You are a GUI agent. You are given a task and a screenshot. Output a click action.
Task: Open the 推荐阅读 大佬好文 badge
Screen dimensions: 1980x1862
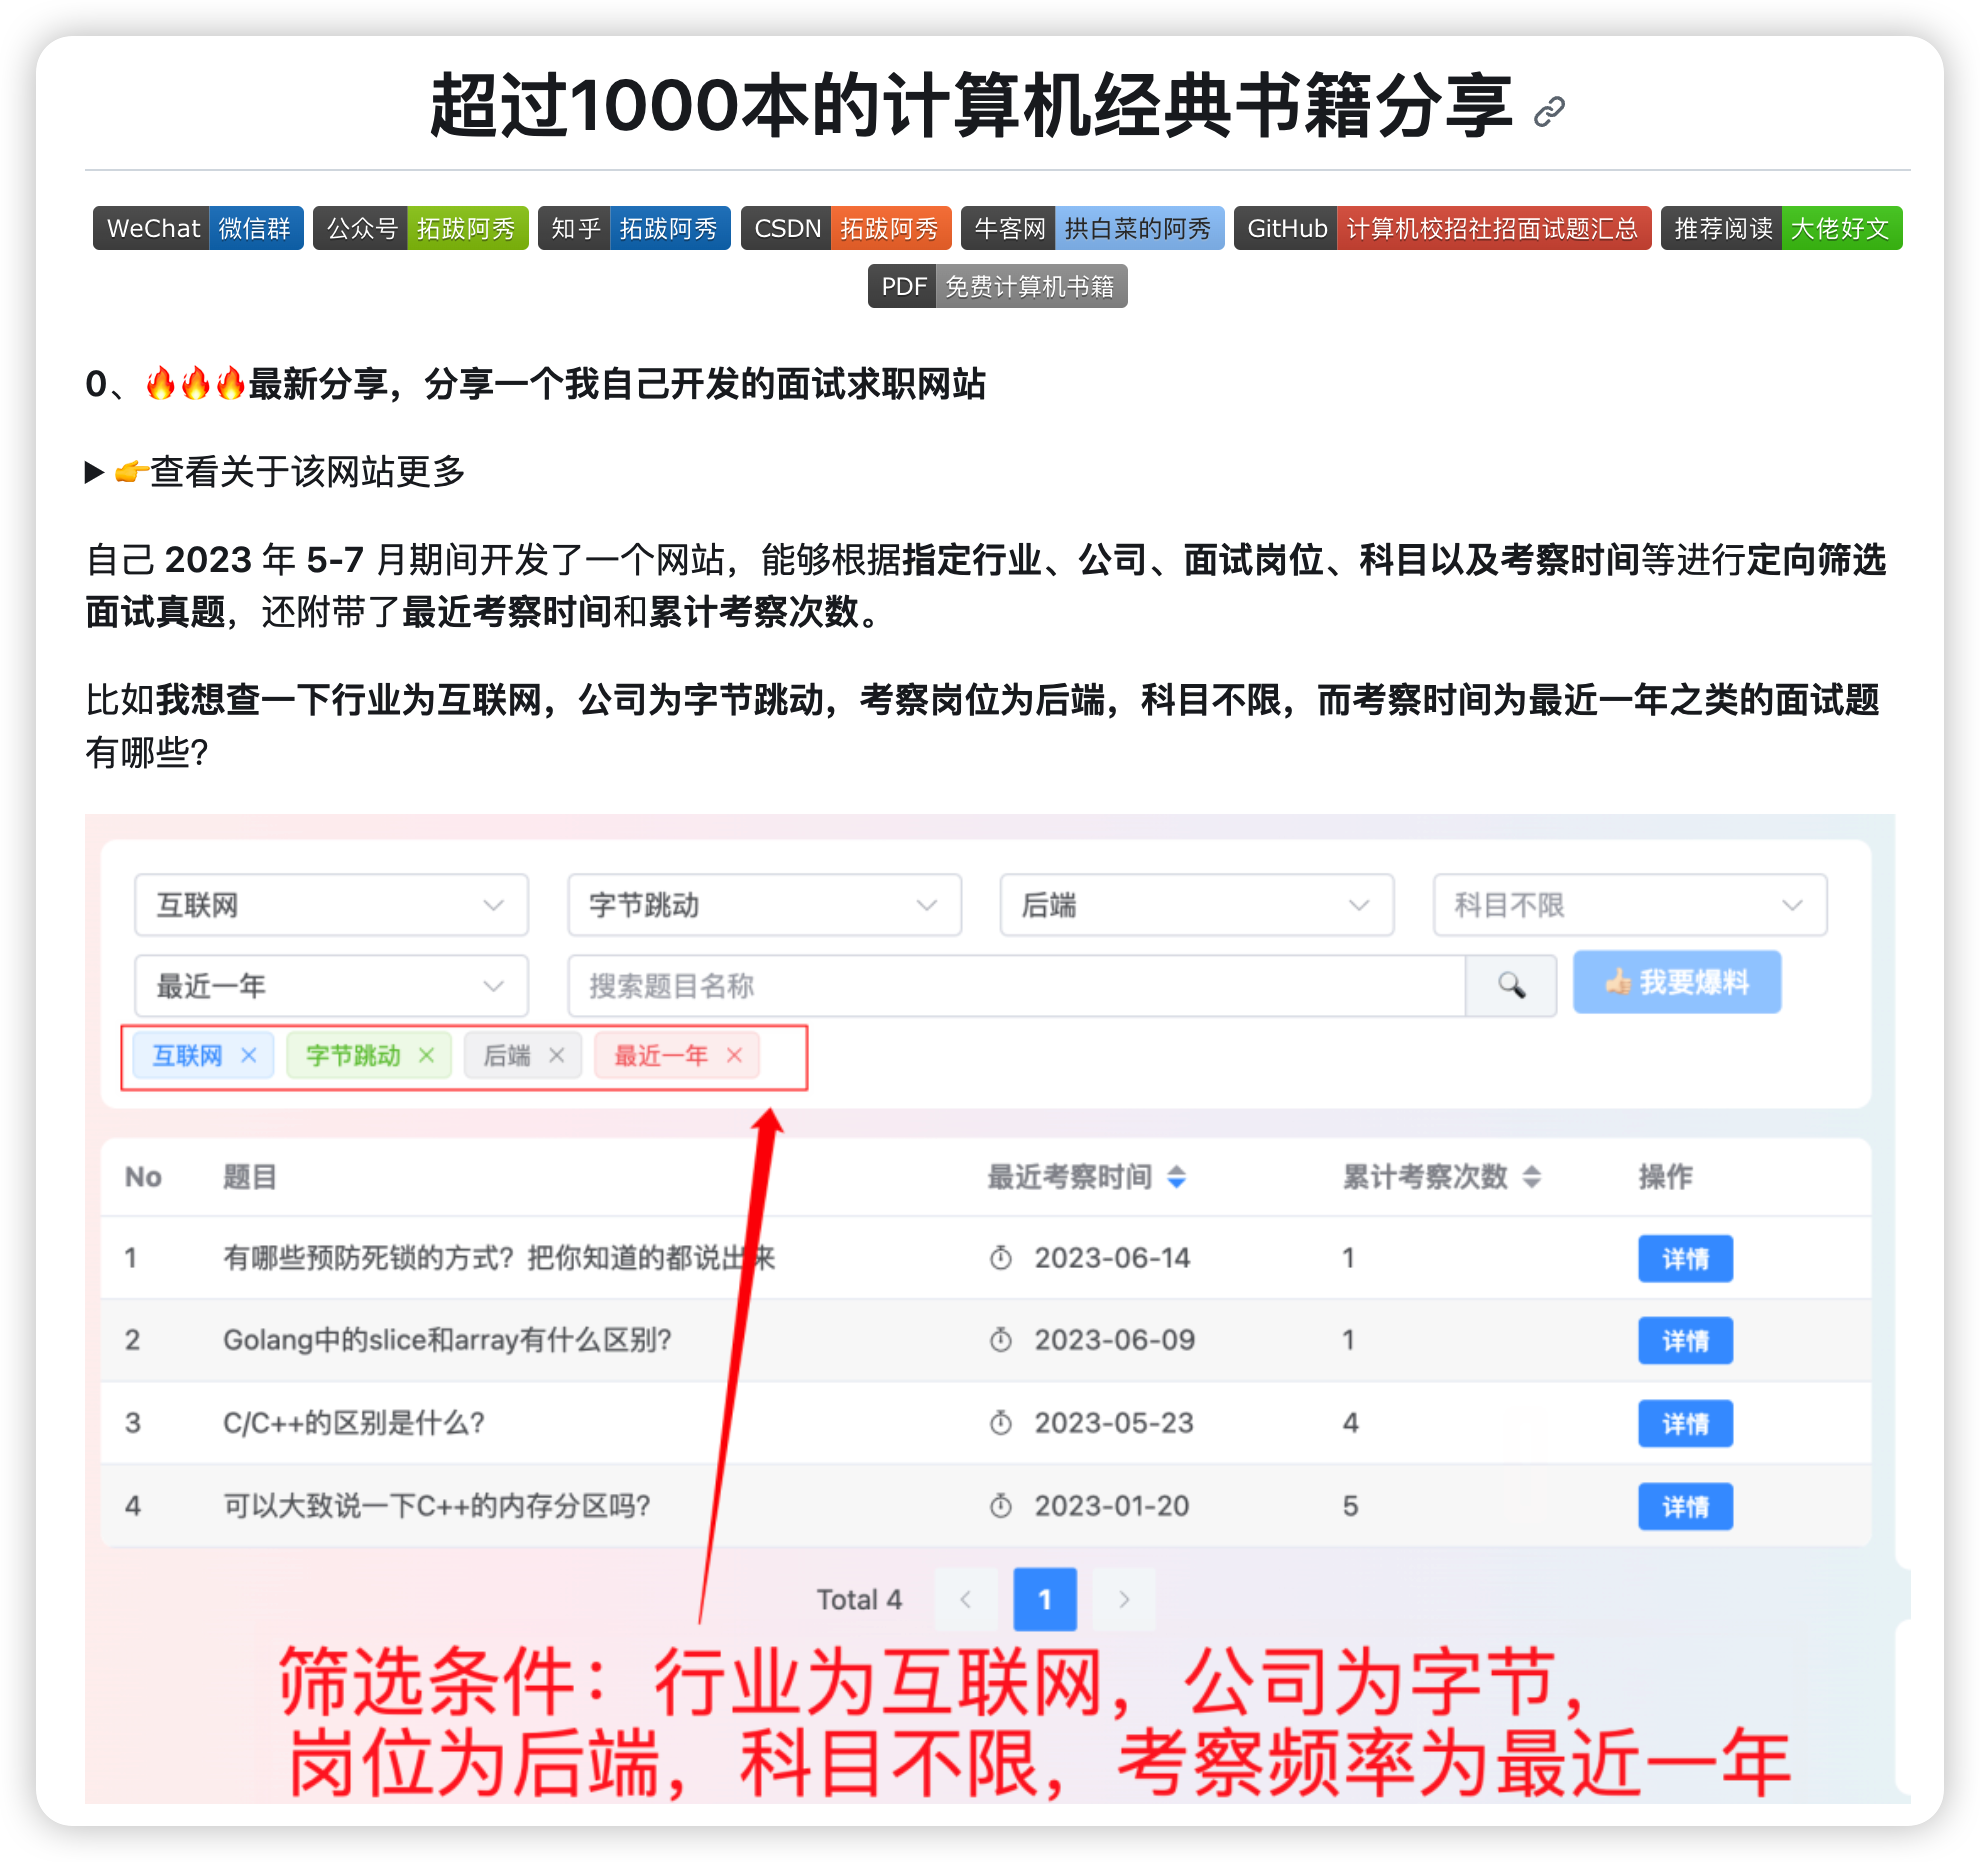(1781, 228)
